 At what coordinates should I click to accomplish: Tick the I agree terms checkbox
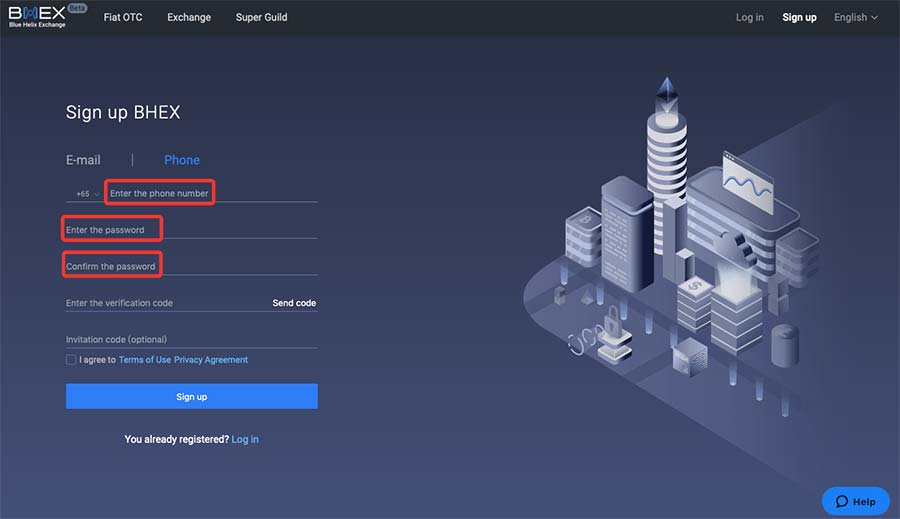tap(71, 360)
